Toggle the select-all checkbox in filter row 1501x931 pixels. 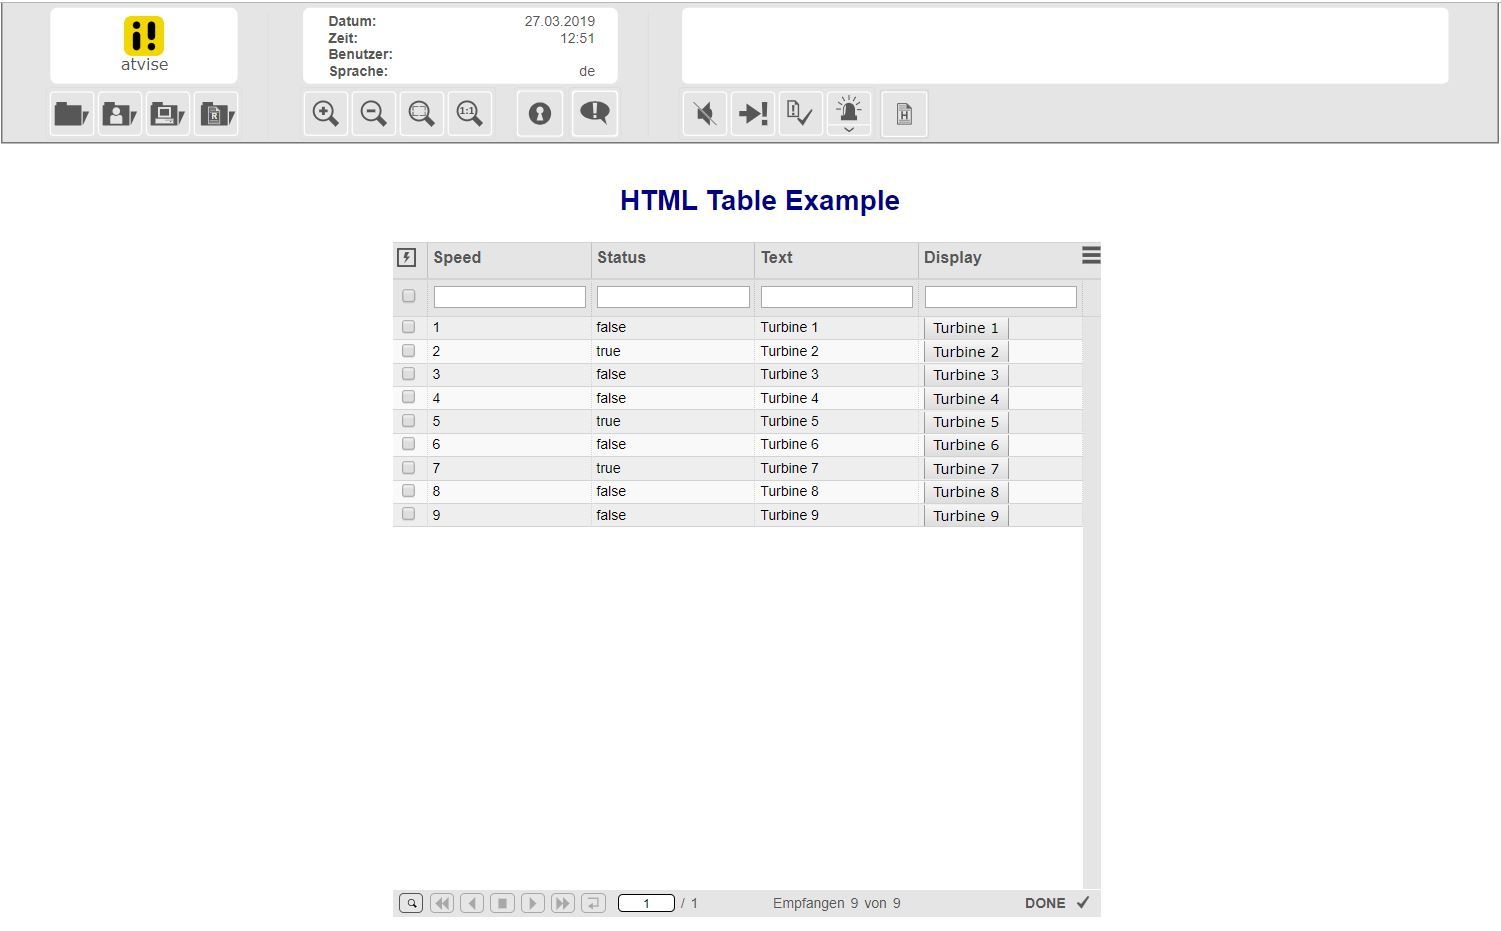tap(408, 296)
